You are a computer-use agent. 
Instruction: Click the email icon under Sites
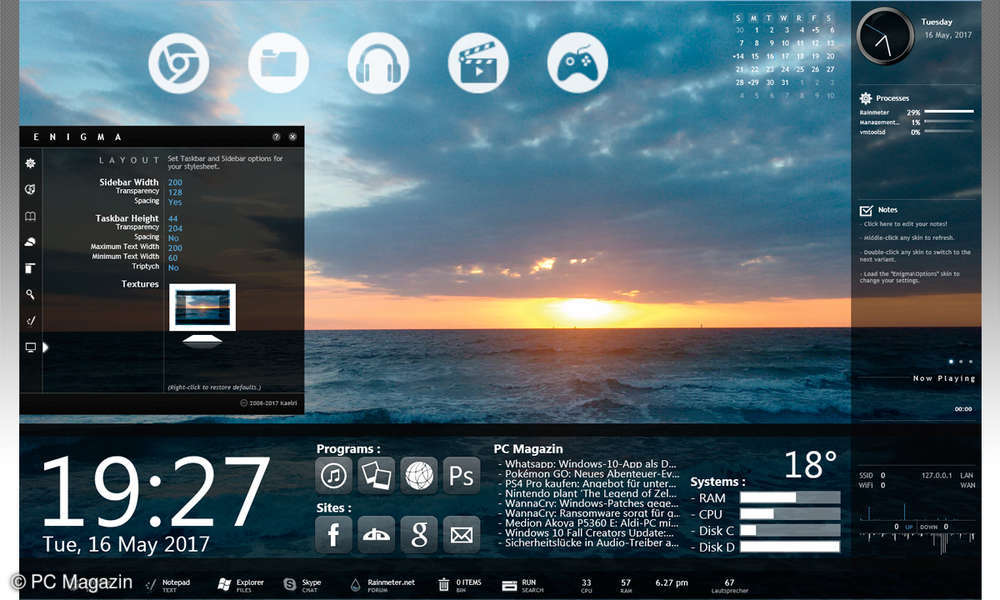click(x=462, y=535)
